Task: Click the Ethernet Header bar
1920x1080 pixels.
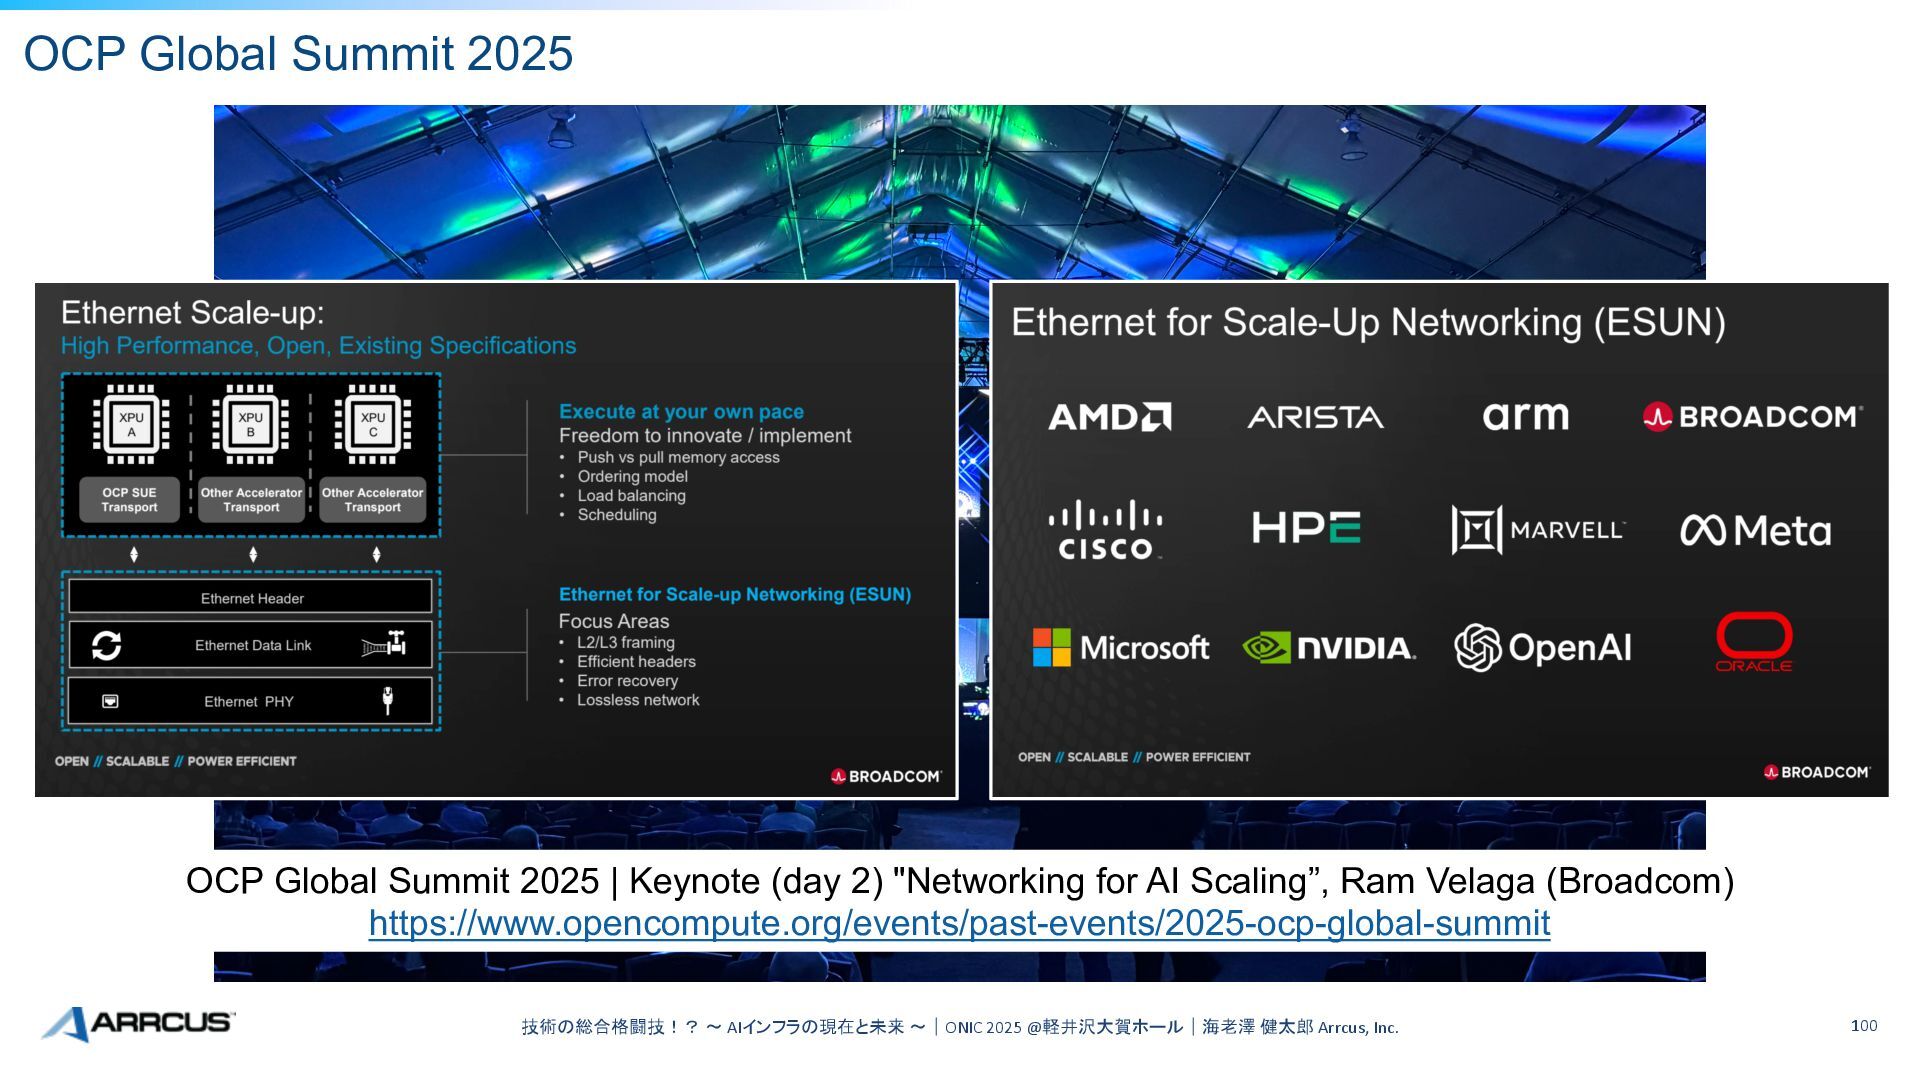Action: 251,598
